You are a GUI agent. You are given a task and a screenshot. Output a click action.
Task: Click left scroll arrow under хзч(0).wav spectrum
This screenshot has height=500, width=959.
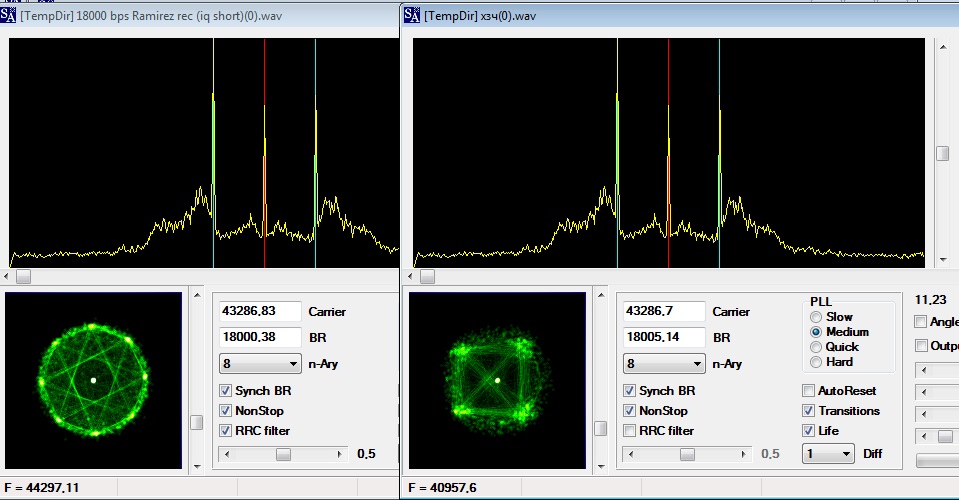[410, 277]
